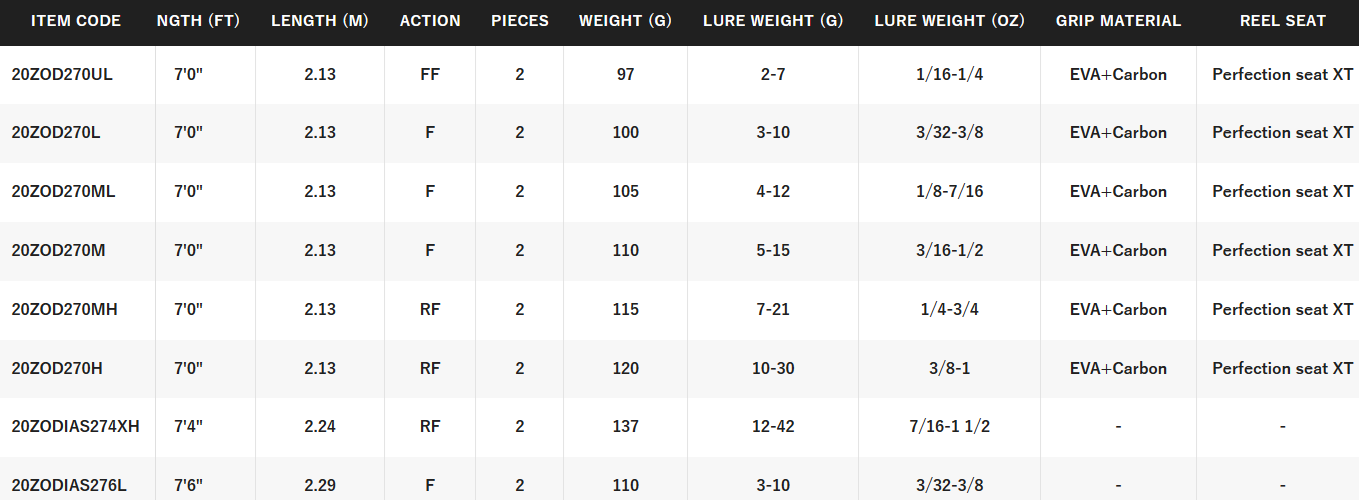Click the PIECES column header
Image resolution: width=1359 pixels, height=500 pixels.
[520, 21]
